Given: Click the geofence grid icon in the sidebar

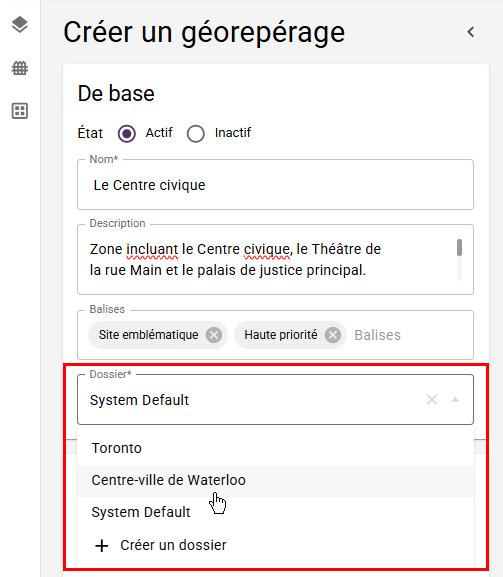Looking at the screenshot, I should (20, 68).
